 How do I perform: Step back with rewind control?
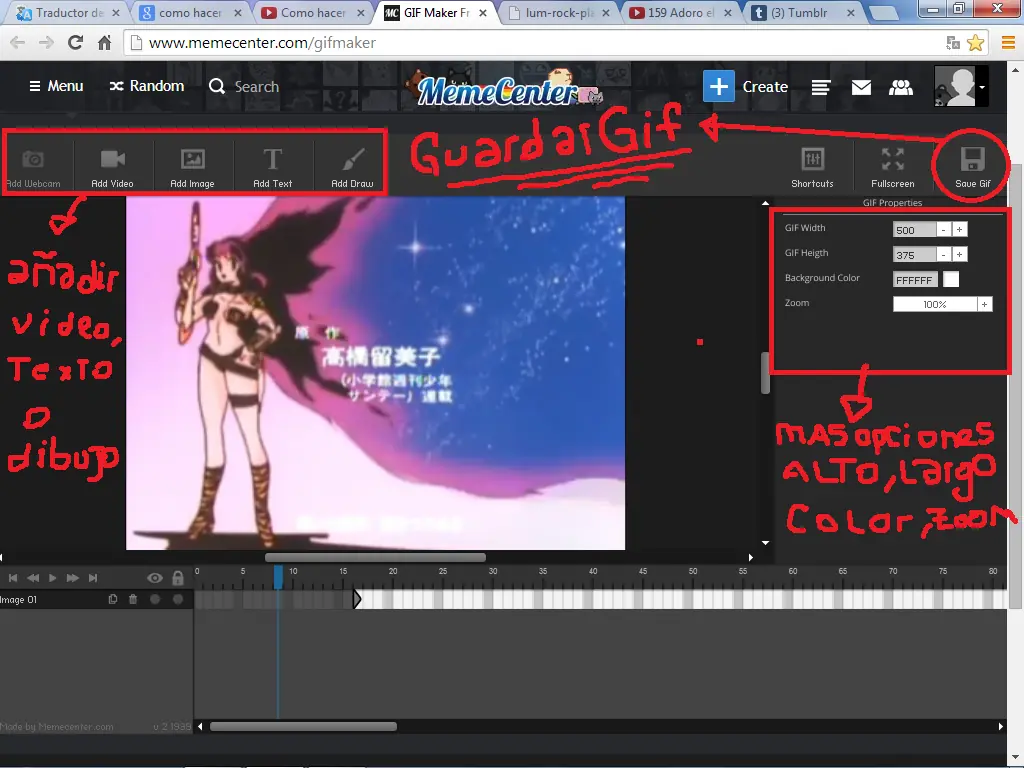coord(33,578)
